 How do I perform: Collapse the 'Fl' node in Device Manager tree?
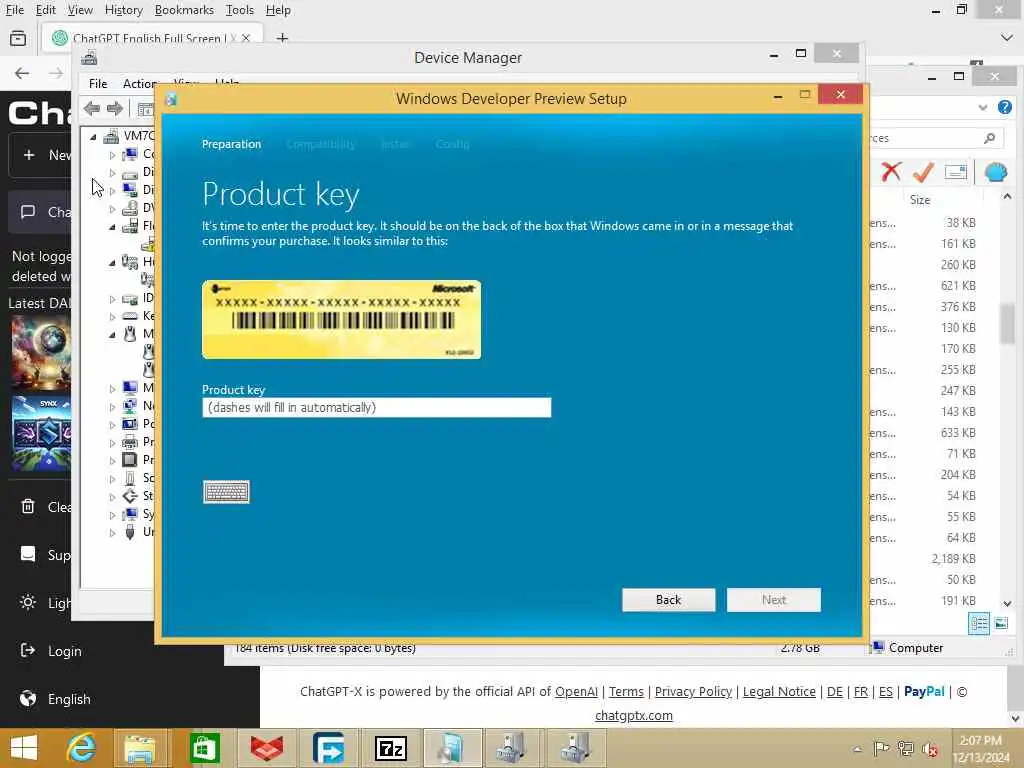[x=112, y=227]
